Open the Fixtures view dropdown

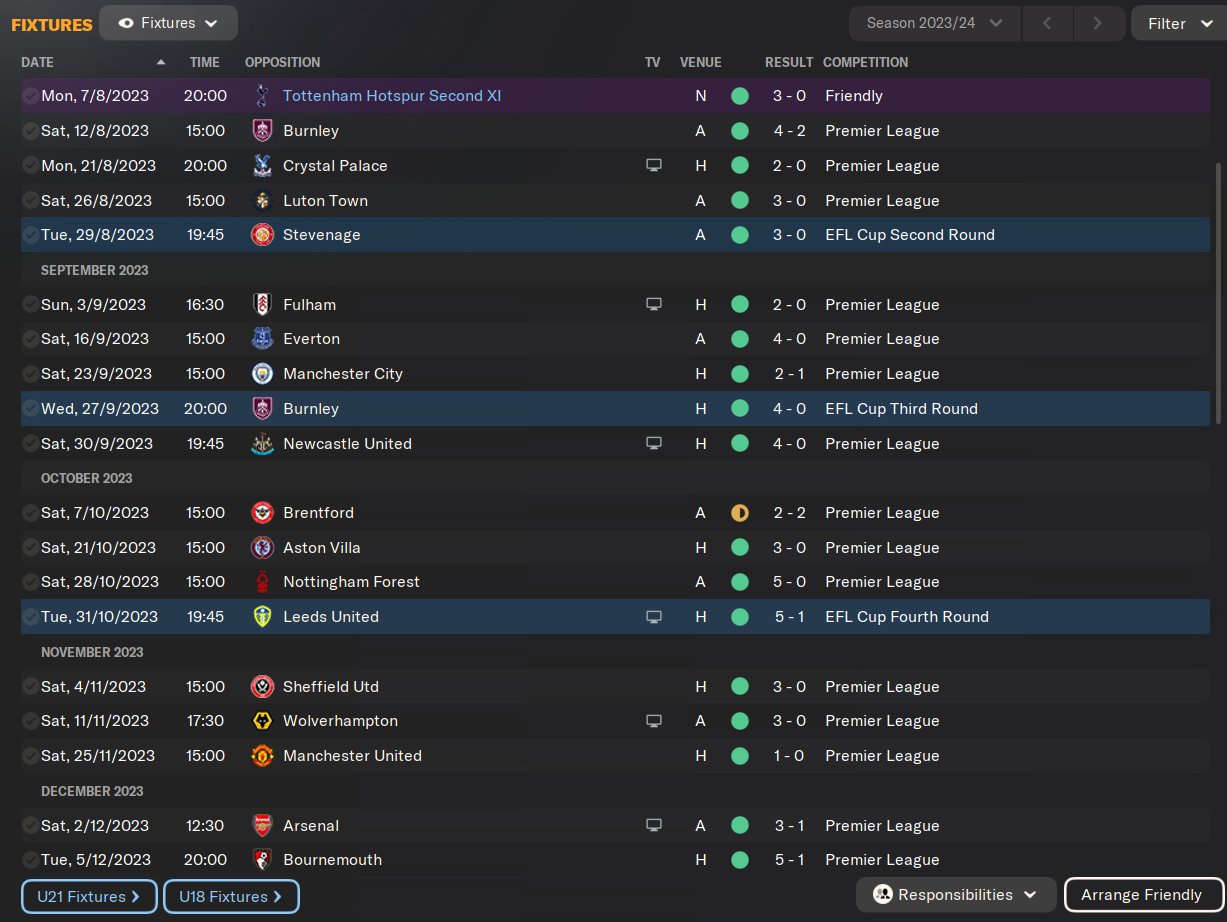click(x=168, y=23)
